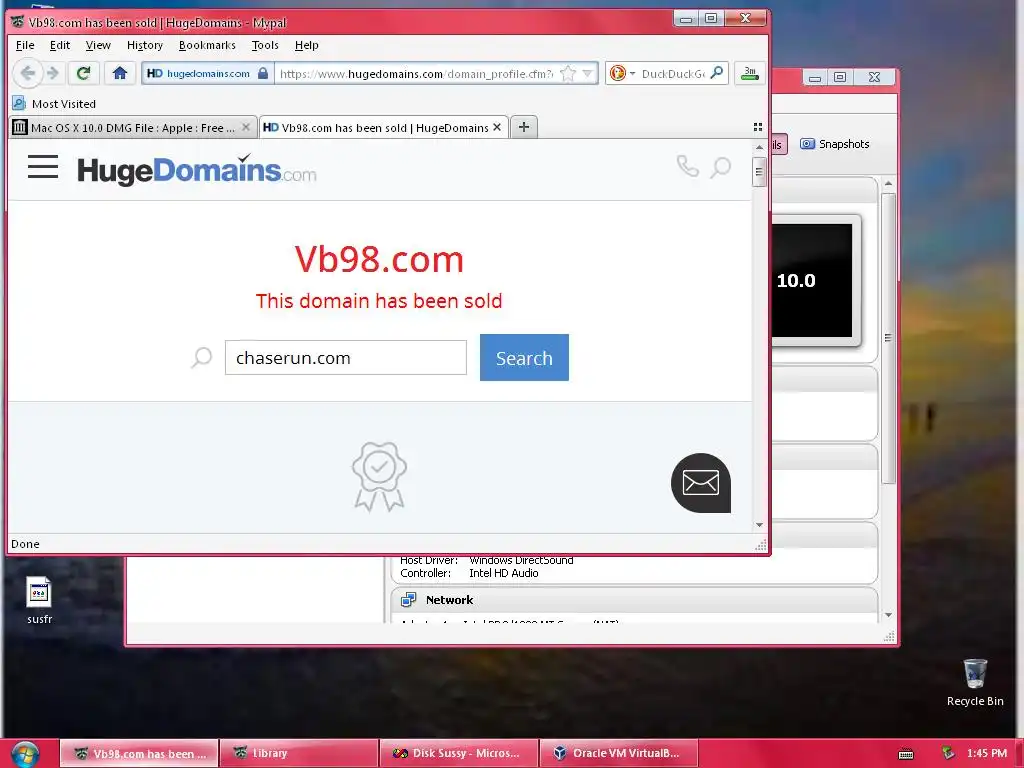Open the File menu

tap(25, 45)
